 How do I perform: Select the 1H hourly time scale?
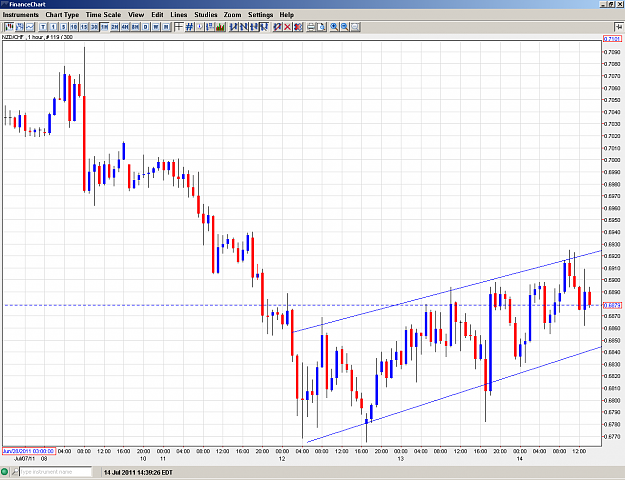tap(104, 27)
